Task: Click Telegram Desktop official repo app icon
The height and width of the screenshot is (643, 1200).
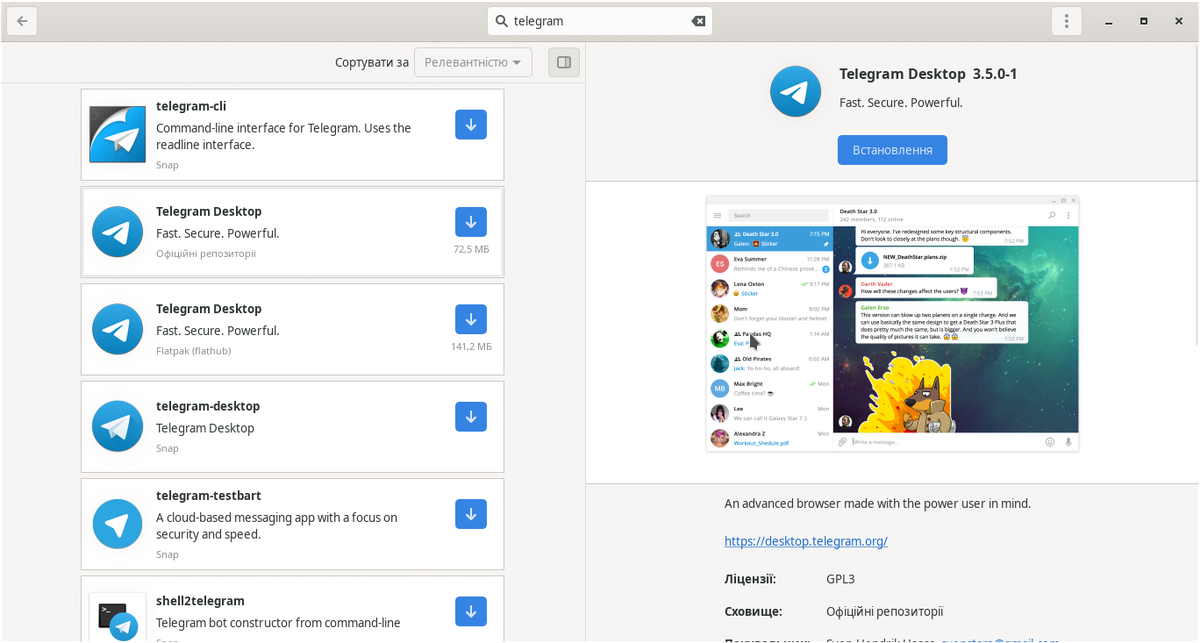Action: (x=117, y=232)
